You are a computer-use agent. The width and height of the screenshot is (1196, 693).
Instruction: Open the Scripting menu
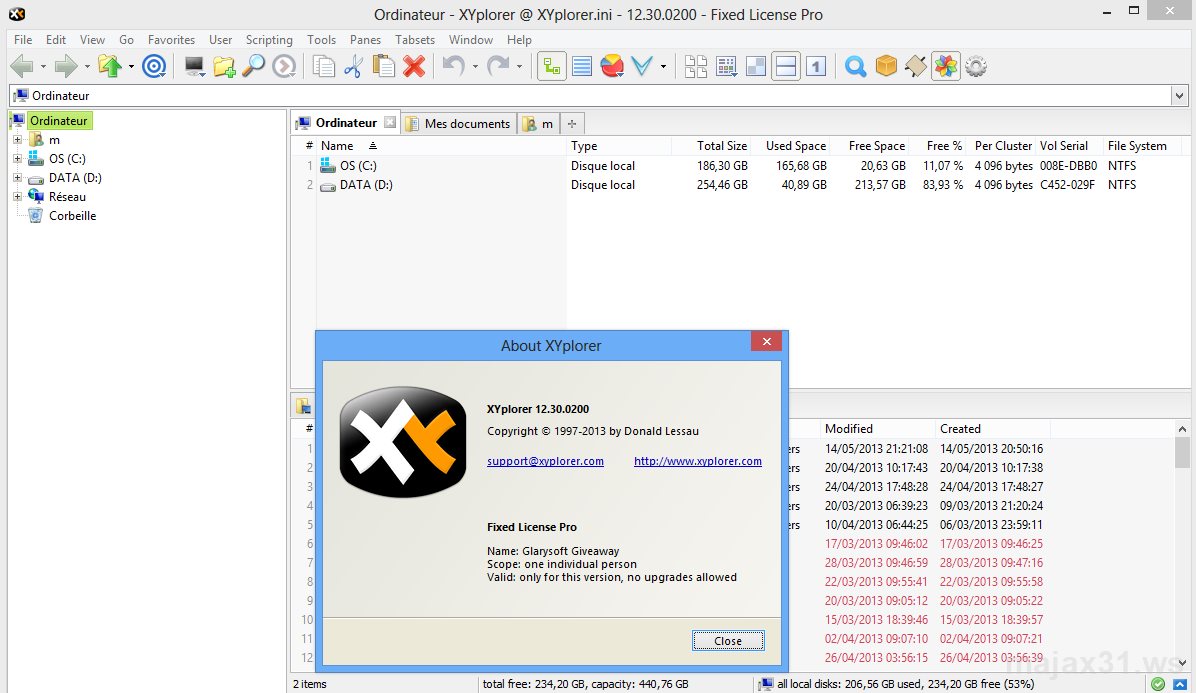click(x=268, y=40)
